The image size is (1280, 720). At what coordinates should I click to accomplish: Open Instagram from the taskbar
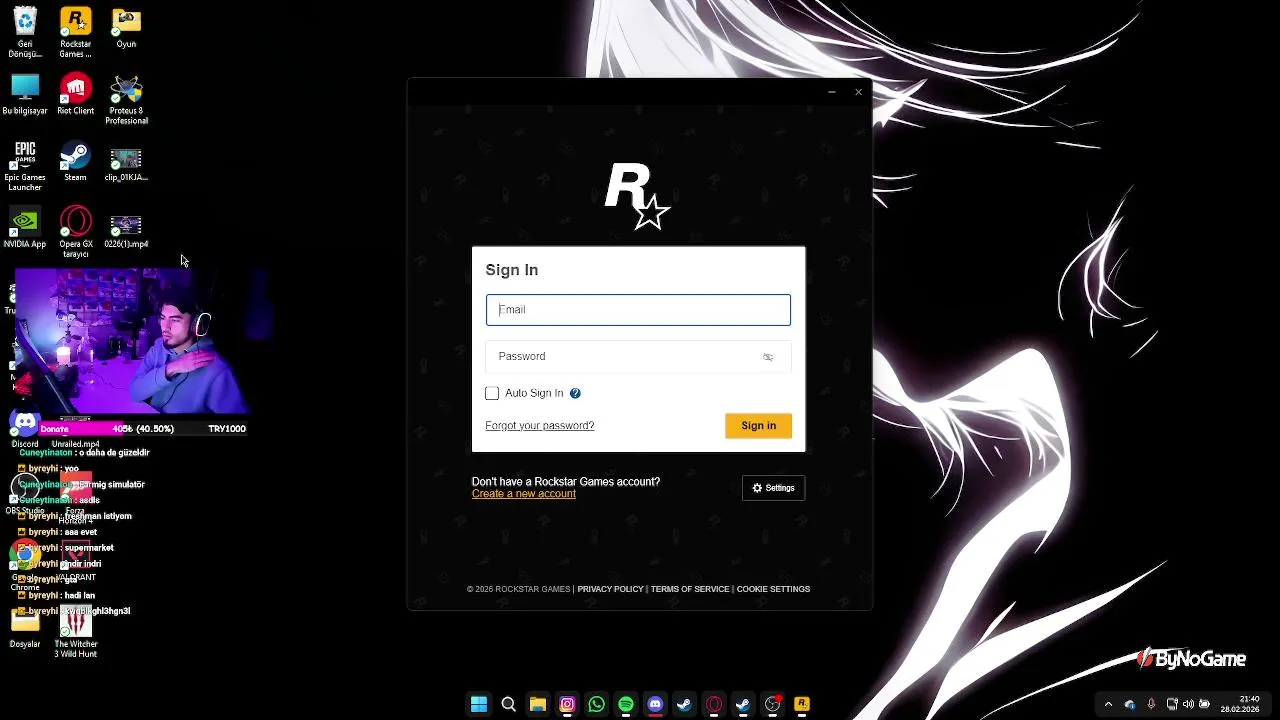pyautogui.click(x=567, y=705)
